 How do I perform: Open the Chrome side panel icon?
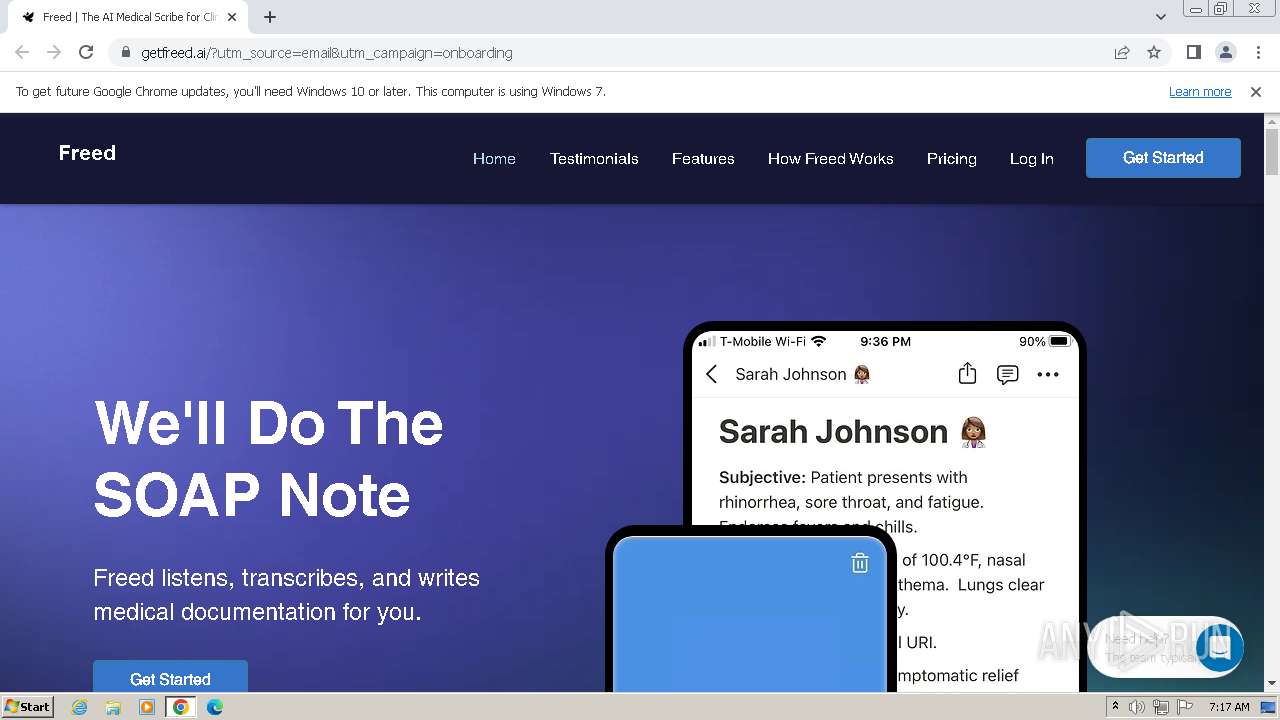1193,53
